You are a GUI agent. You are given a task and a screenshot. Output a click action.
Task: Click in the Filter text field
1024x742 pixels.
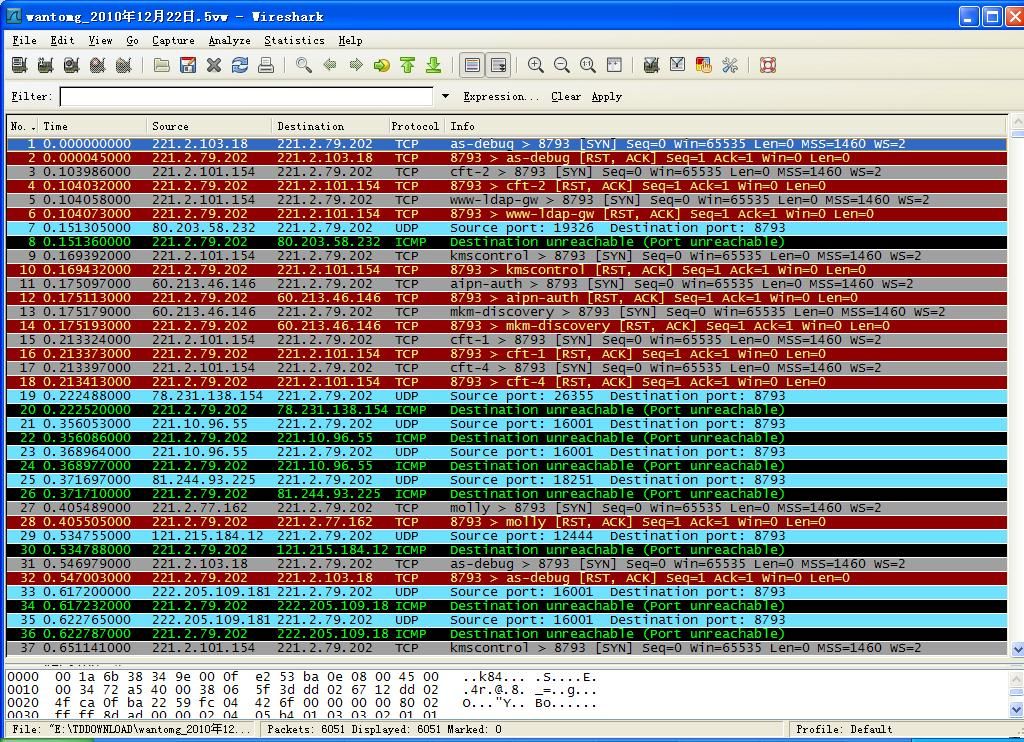tap(246, 97)
